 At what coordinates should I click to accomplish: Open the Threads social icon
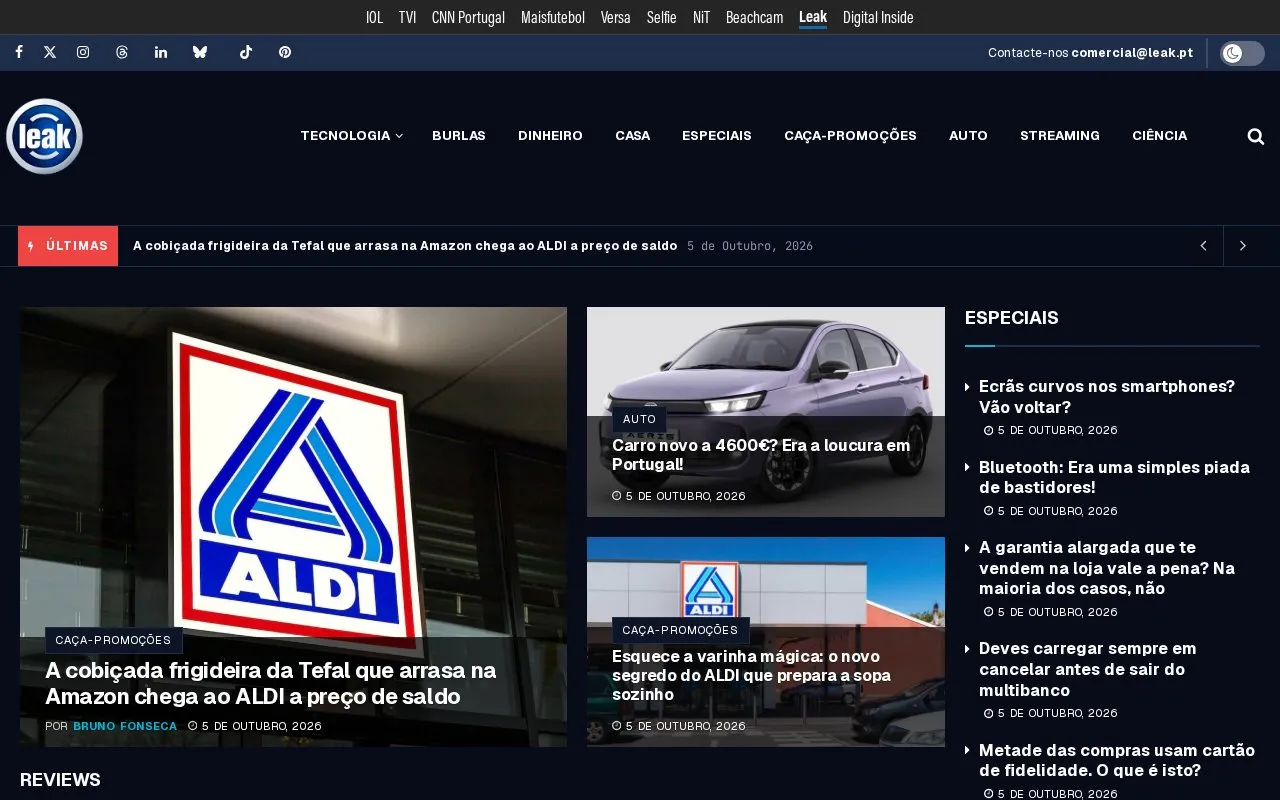pyautogui.click(x=122, y=52)
